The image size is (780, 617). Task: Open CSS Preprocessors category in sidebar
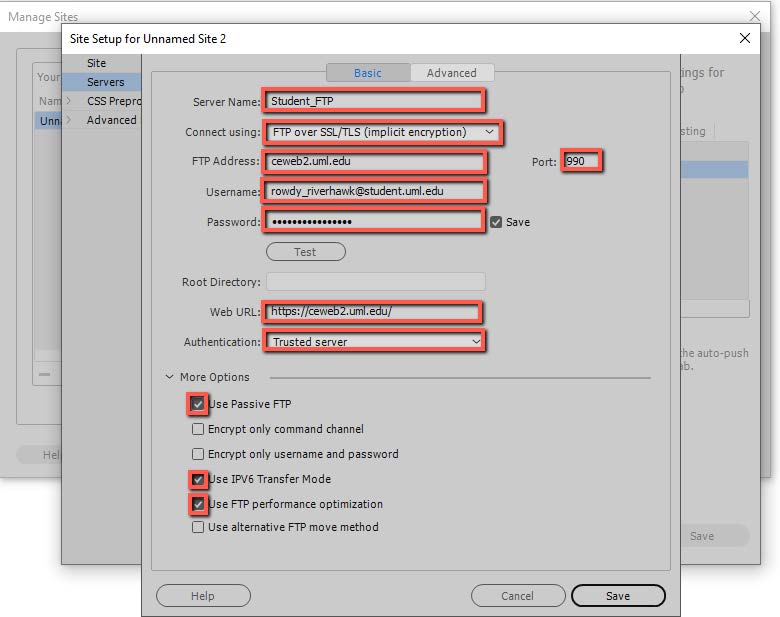[x=114, y=101]
